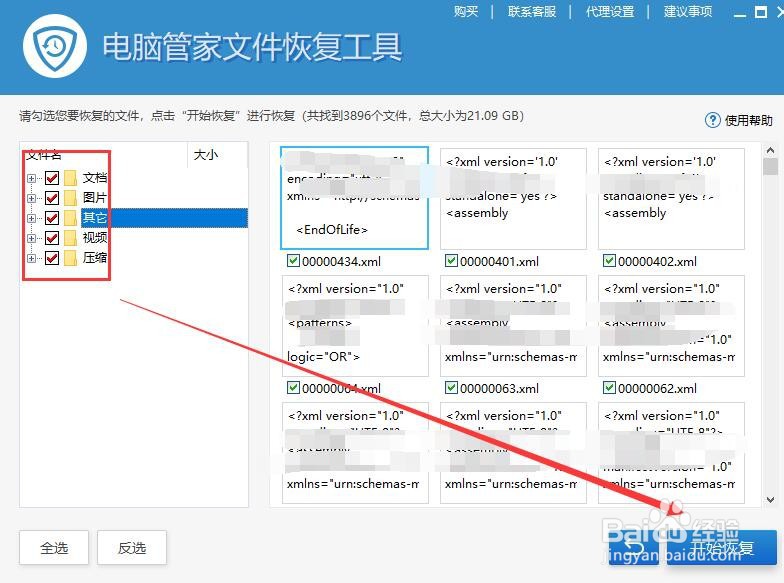
Task: Click the 图片 folder icon
Action: pyautogui.click(x=71, y=198)
